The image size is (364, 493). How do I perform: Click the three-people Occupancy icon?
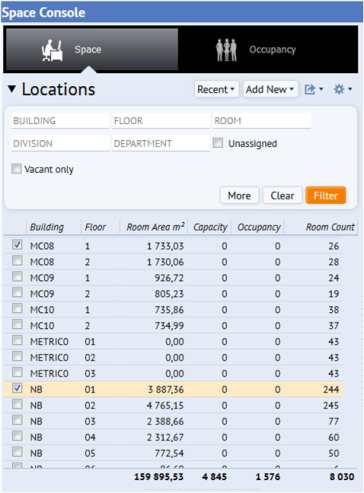(x=226, y=50)
